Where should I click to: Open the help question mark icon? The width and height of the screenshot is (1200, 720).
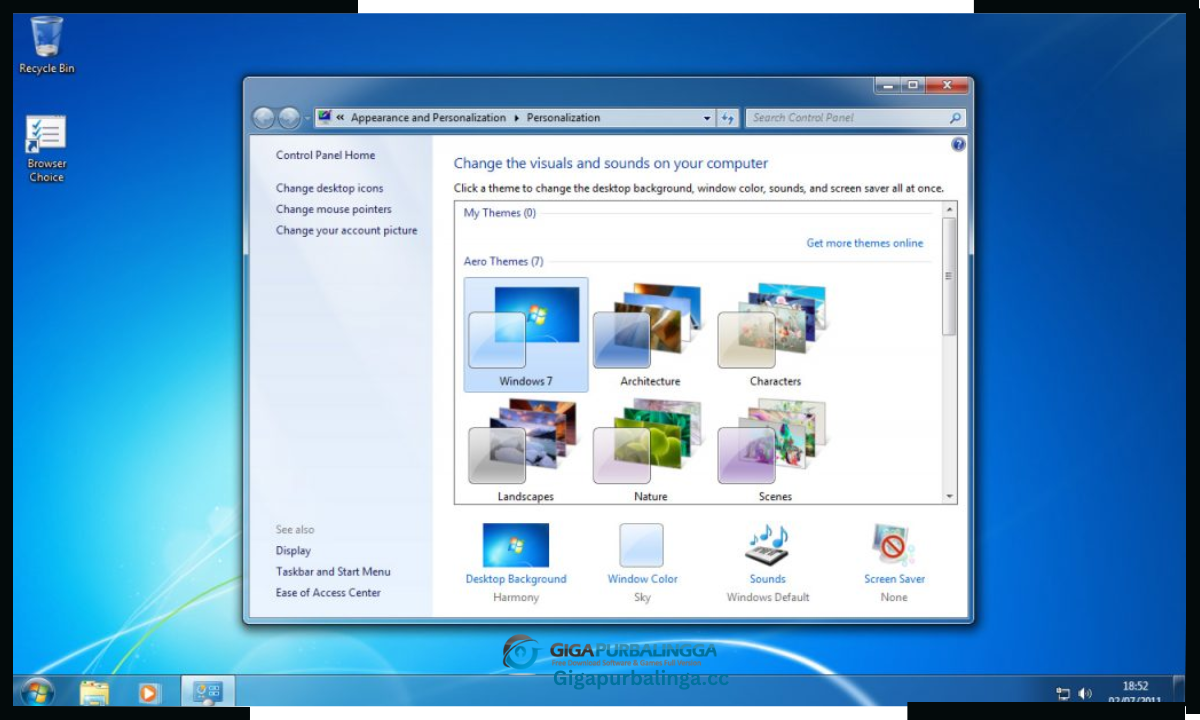[958, 145]
